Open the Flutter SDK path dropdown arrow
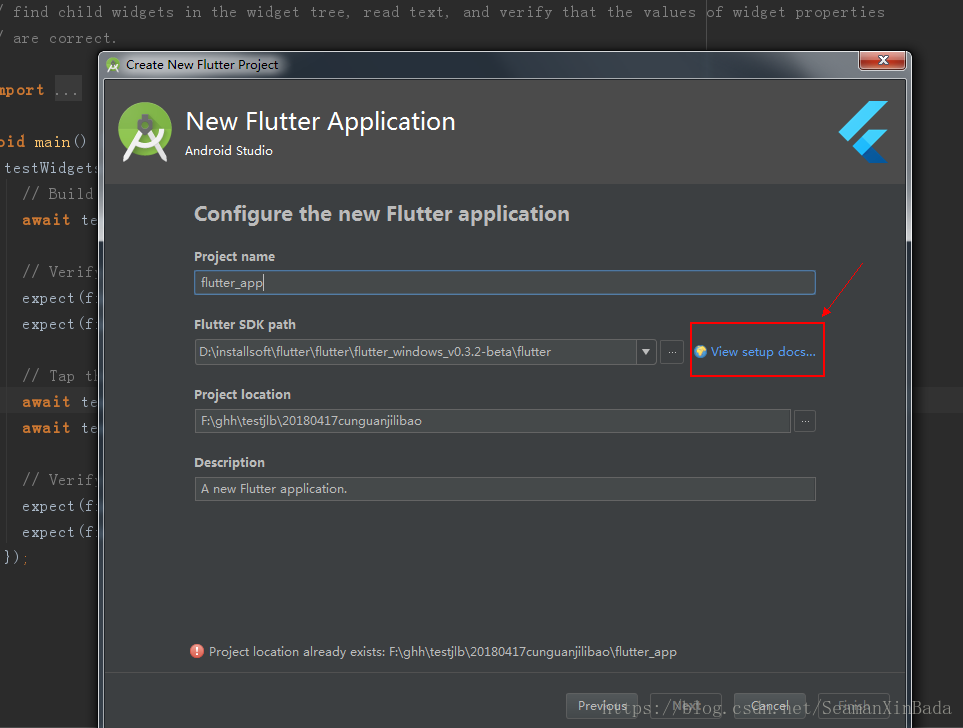Image resolution: width=963 pixels, height=728 pixels. pyautogui.click(x=645, y=352)
